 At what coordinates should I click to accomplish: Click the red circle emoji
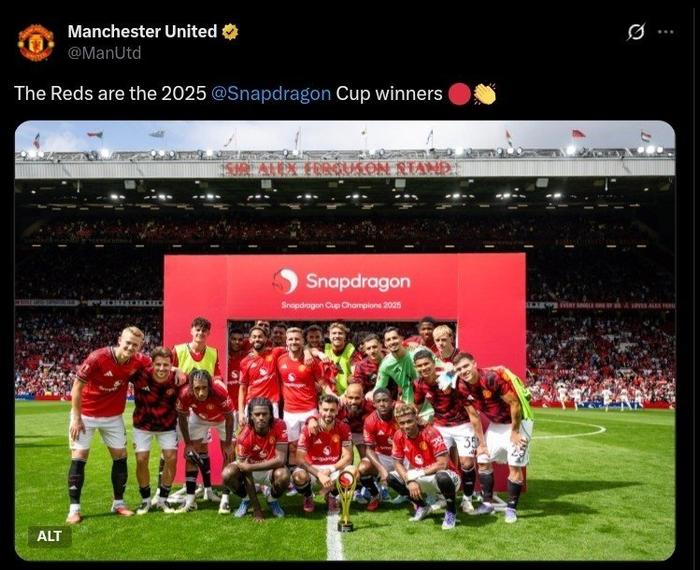459,94
